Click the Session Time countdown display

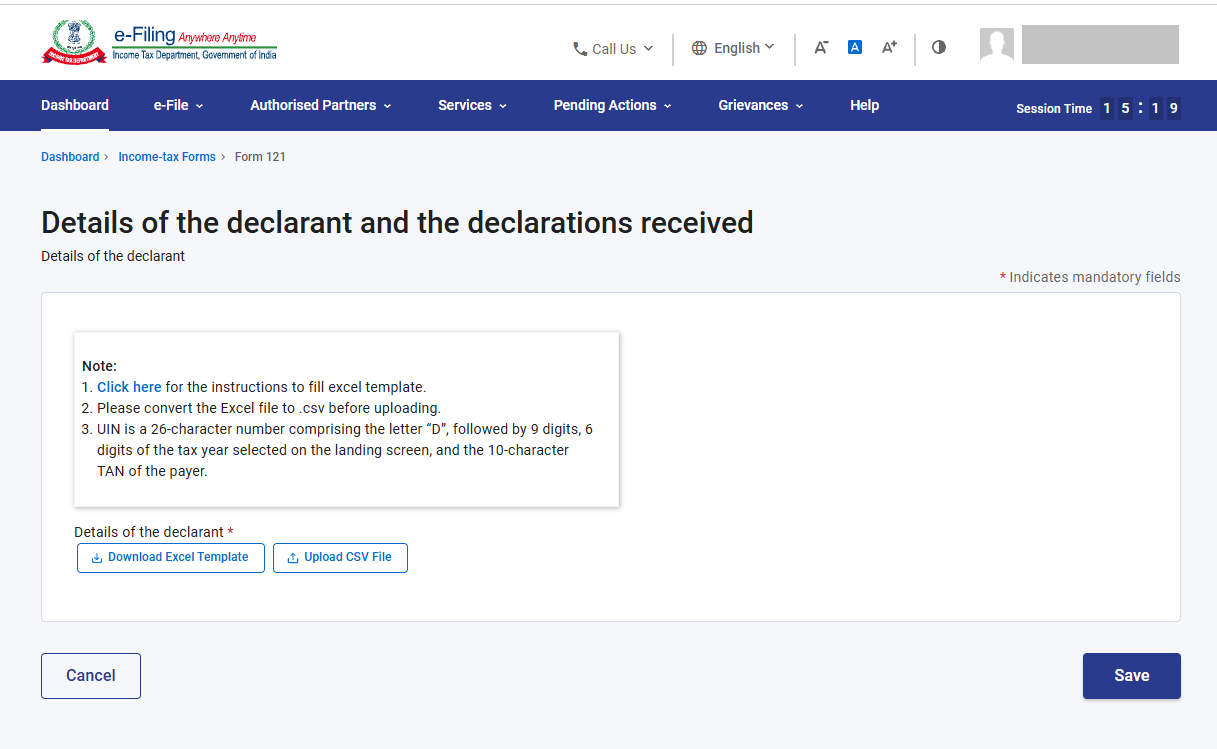(x=1140, y=108)
